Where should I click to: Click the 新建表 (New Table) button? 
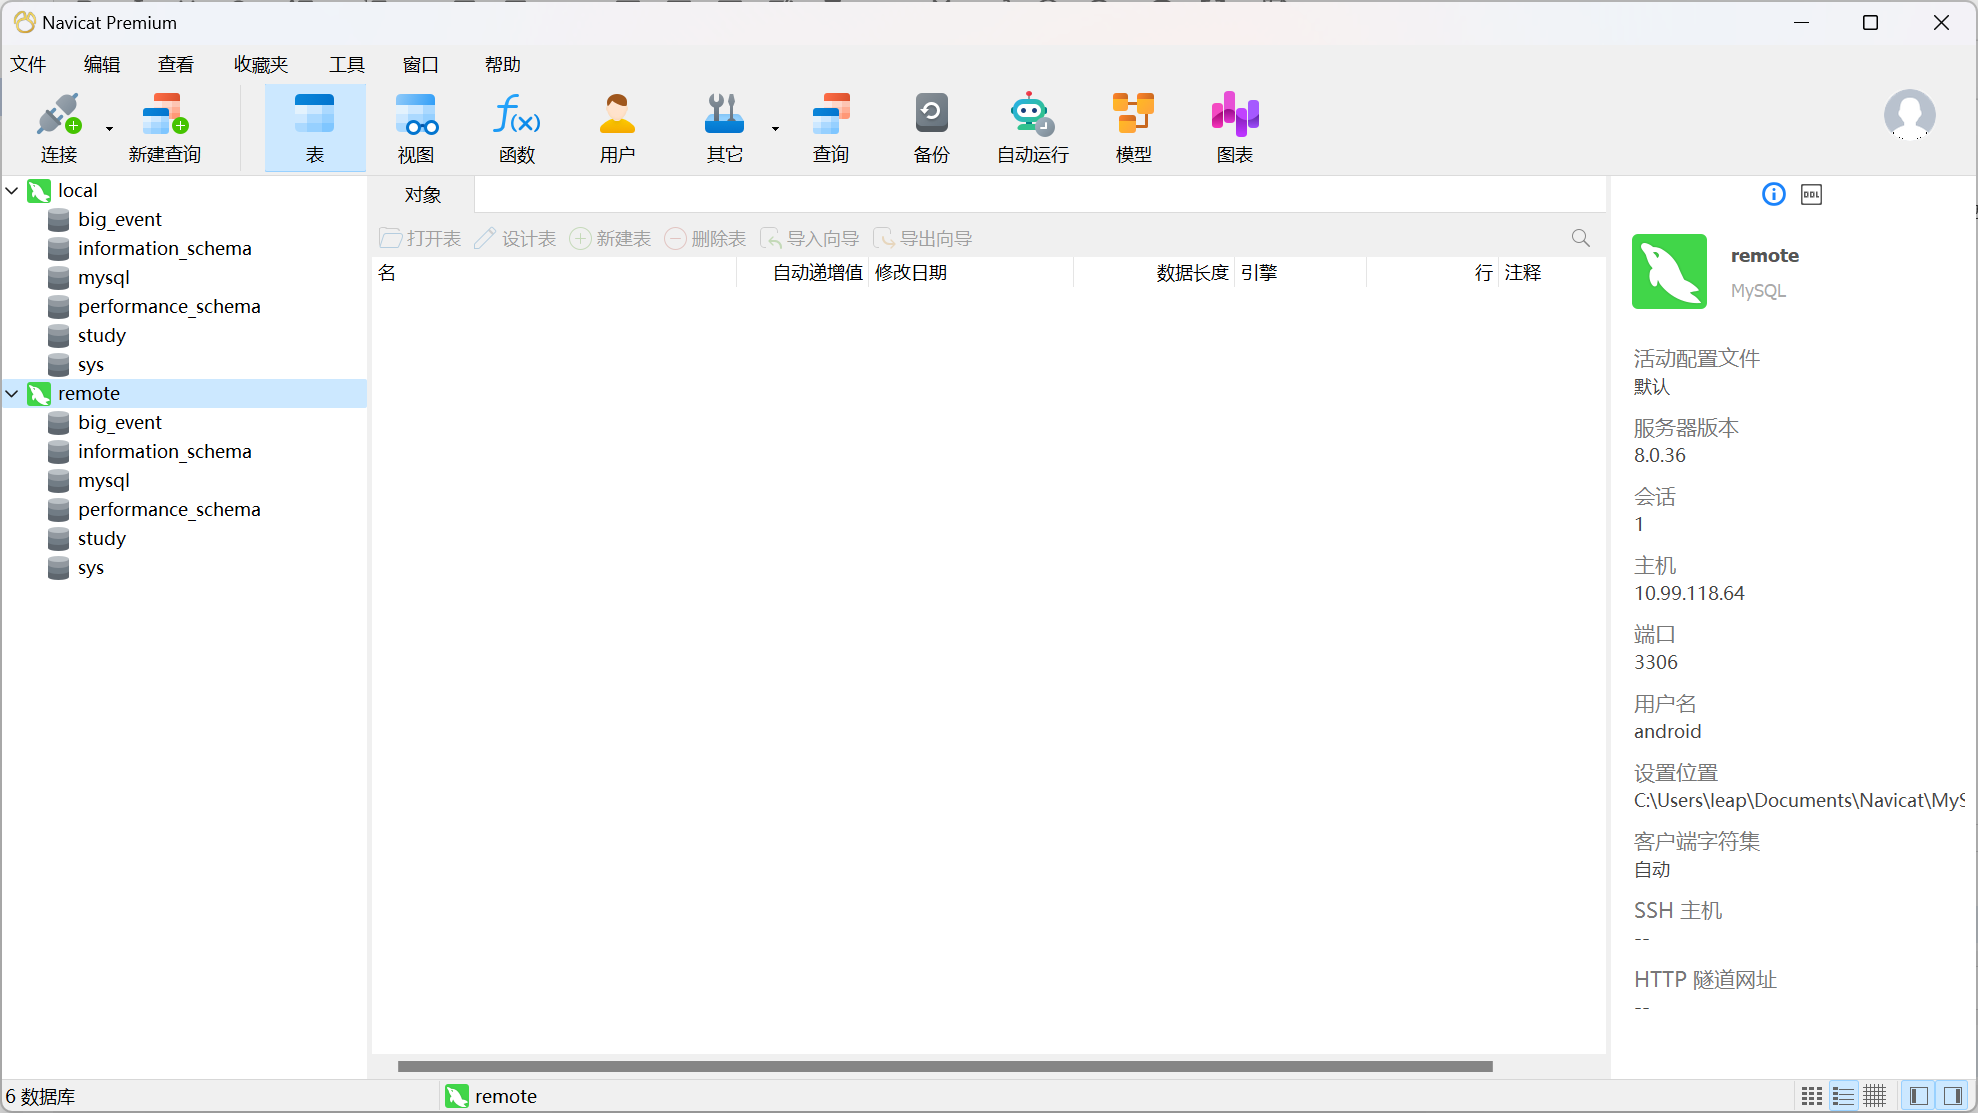(x=610, y=239)
